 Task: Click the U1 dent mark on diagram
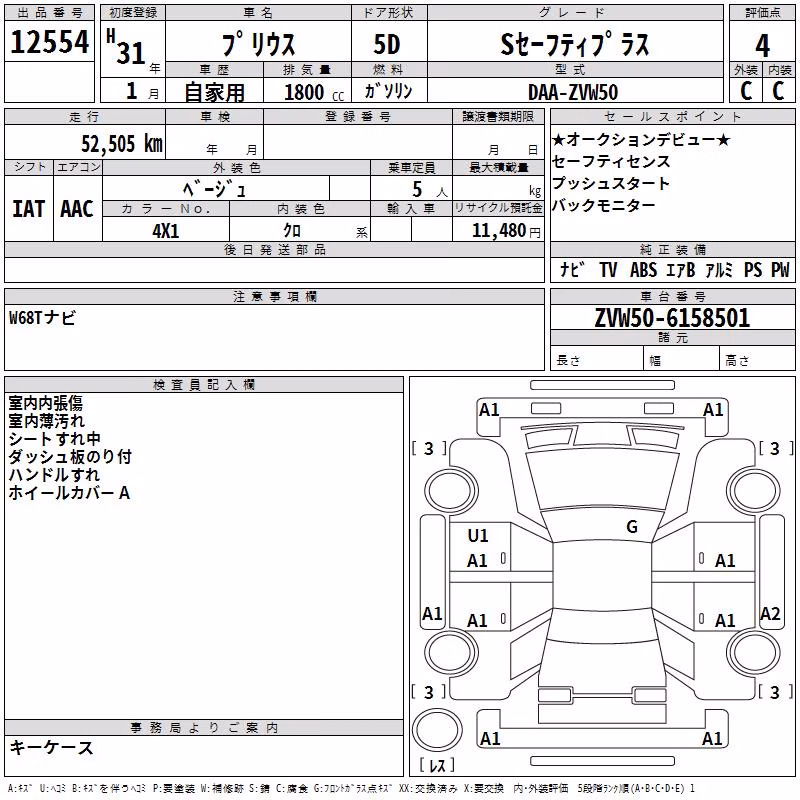(x=478, y=536)
